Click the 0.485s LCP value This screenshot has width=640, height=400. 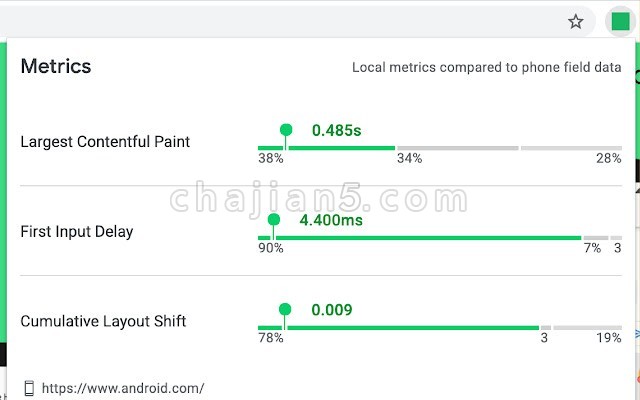[336, 131]
